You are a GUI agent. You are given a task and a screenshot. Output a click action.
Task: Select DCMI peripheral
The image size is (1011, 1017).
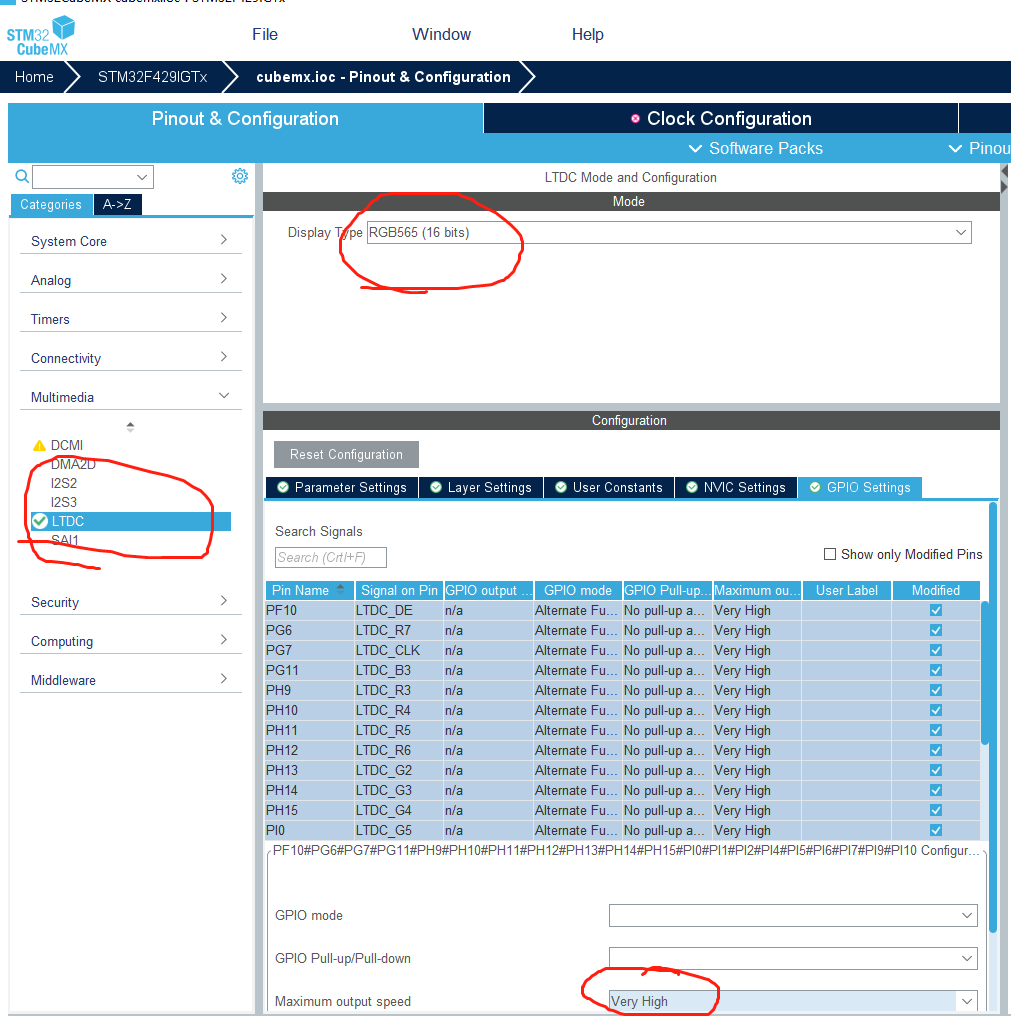(x=67, y=446)
